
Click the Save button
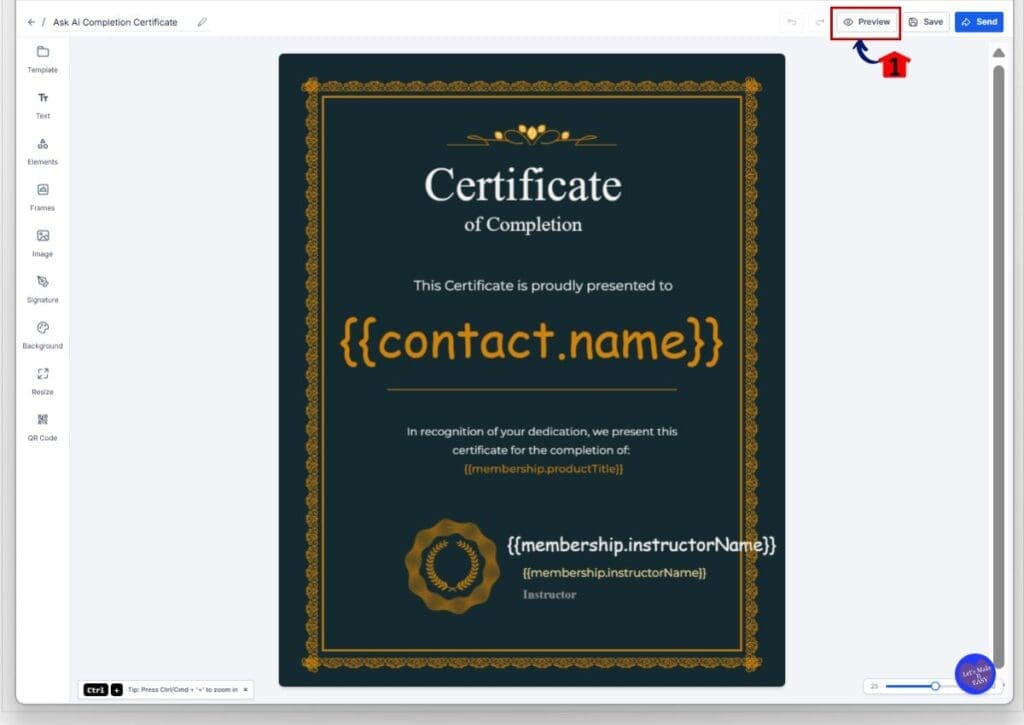926,22
